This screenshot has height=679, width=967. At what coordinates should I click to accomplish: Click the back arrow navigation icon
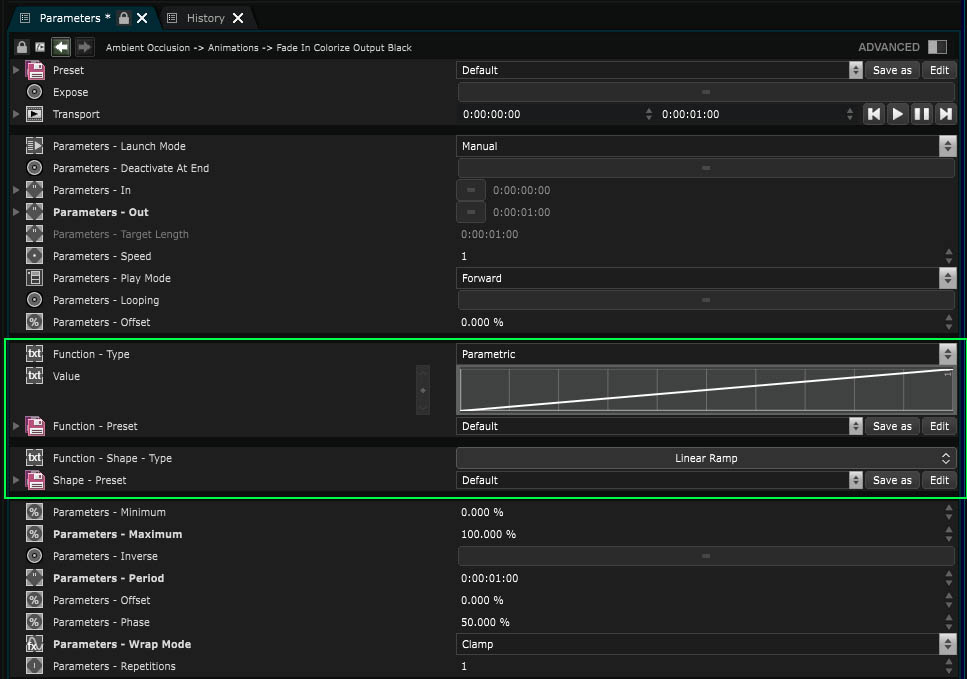point(61,47)
